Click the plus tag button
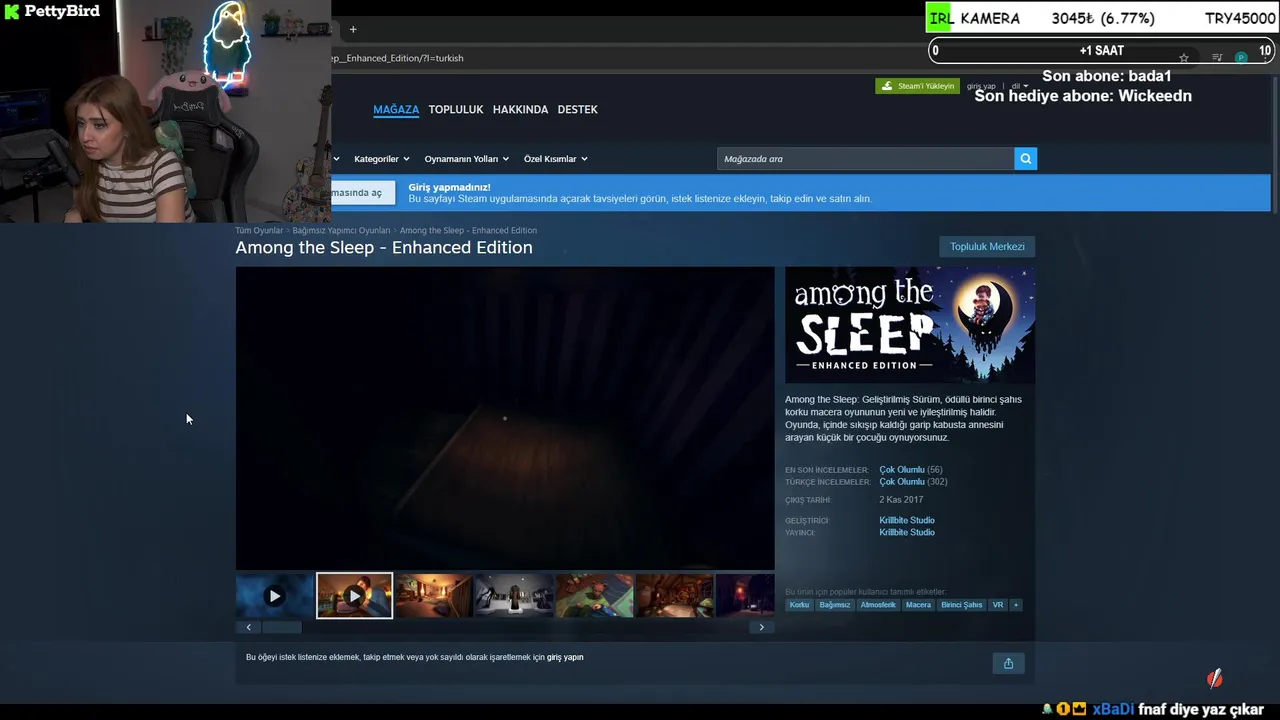 [1016, 605]
